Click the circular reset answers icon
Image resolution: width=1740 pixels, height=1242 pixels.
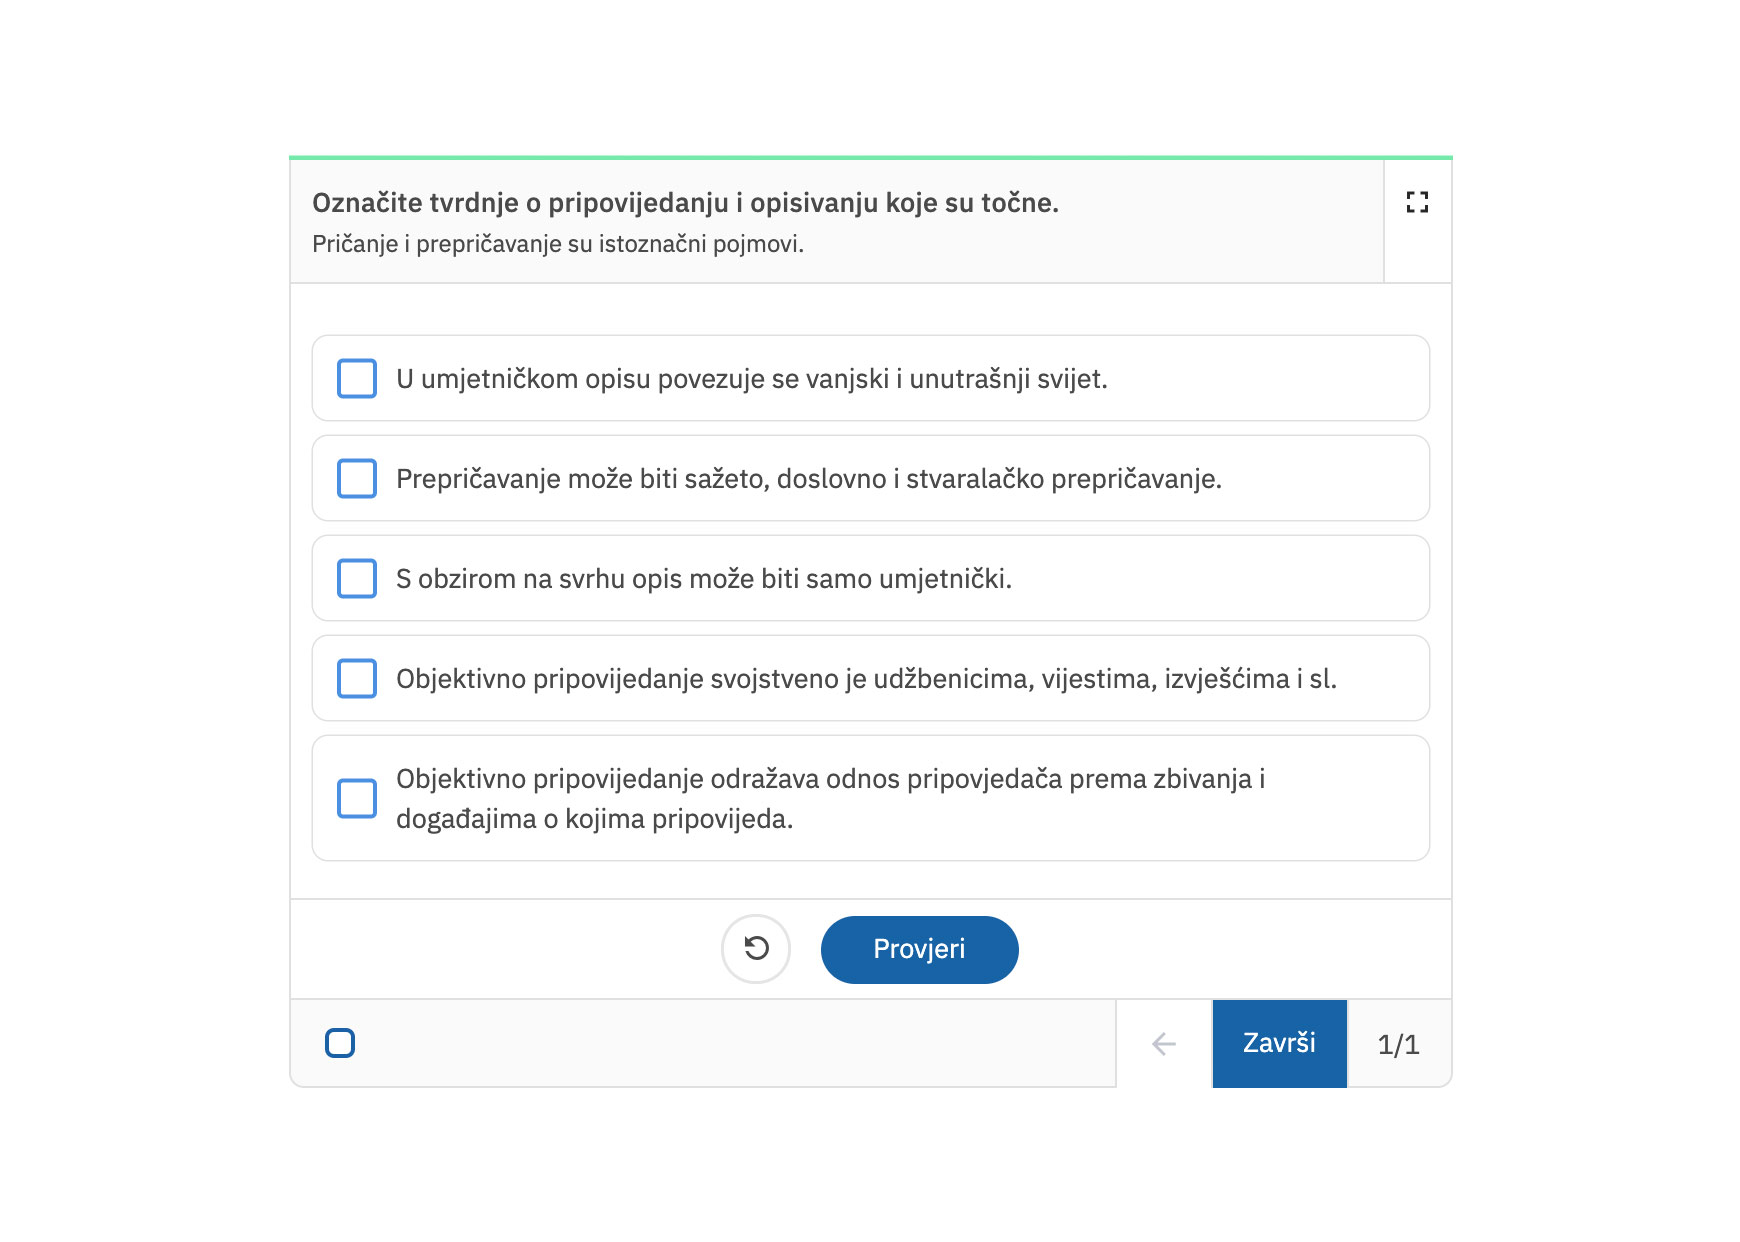pyautogui.click(x=756, y=948)
